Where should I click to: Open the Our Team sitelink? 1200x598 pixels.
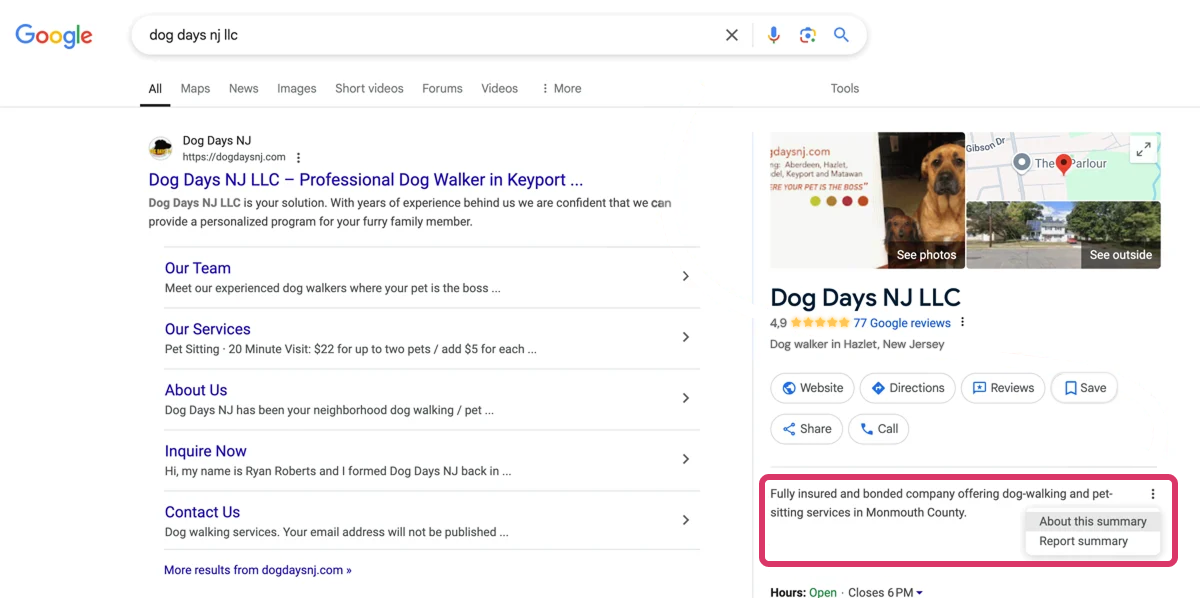coord(198,268)
